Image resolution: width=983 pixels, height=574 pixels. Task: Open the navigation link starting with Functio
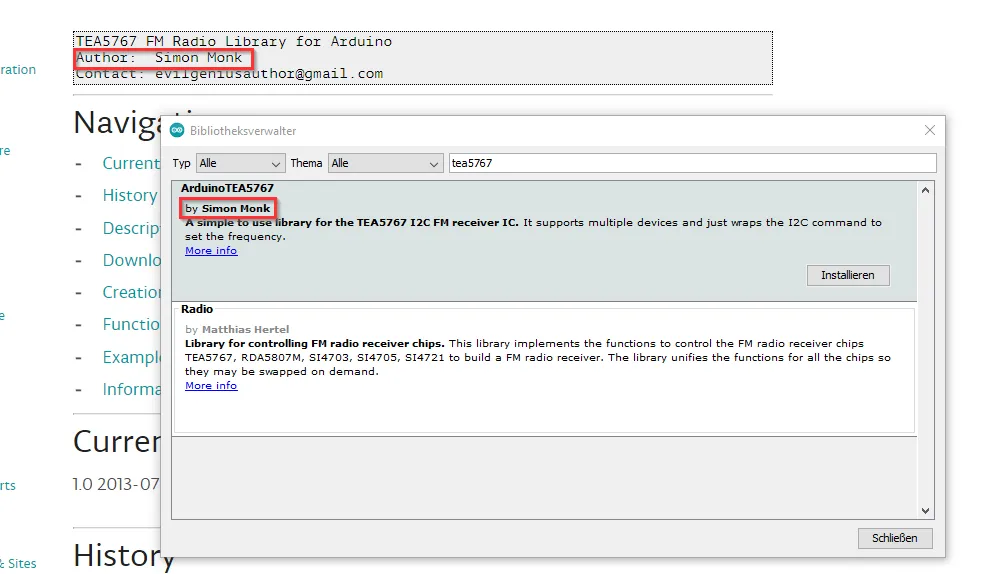click(131, 324)
